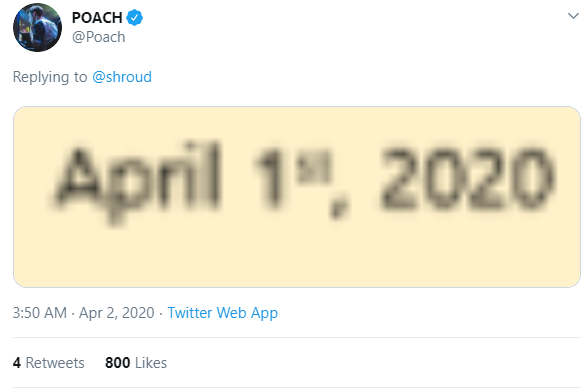Click the blue verified badge beside POACH

(134, 18)
